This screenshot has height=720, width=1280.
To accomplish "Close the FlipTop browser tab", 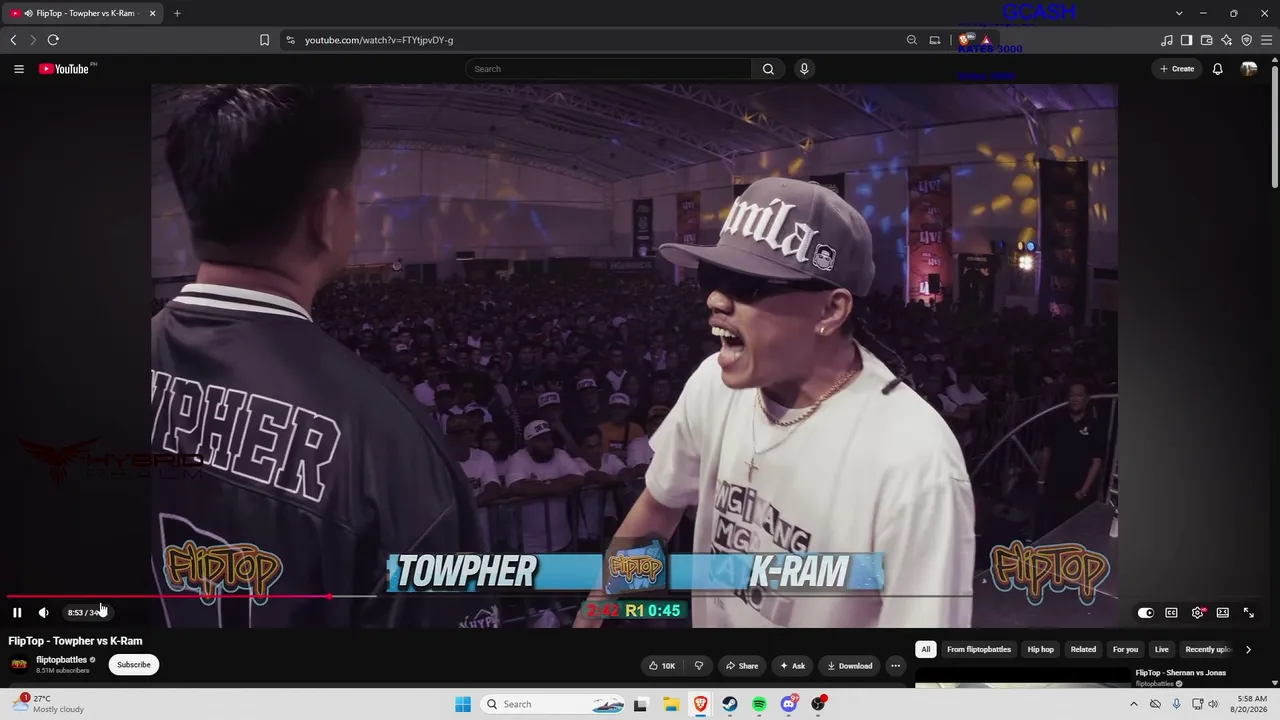I will [x=153, y=13].
